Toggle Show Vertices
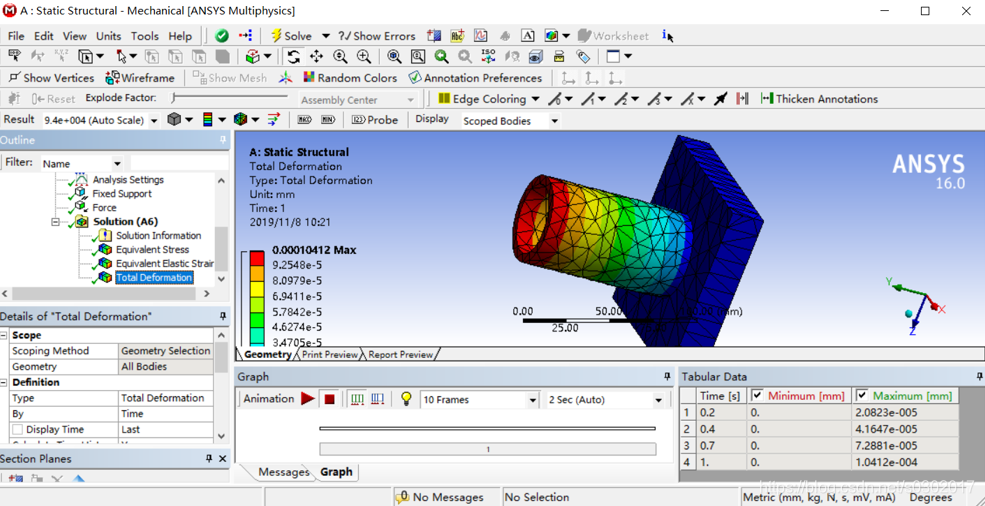This screenshot has width=985, height=506. pyautogui.click(x=50, y=78)
